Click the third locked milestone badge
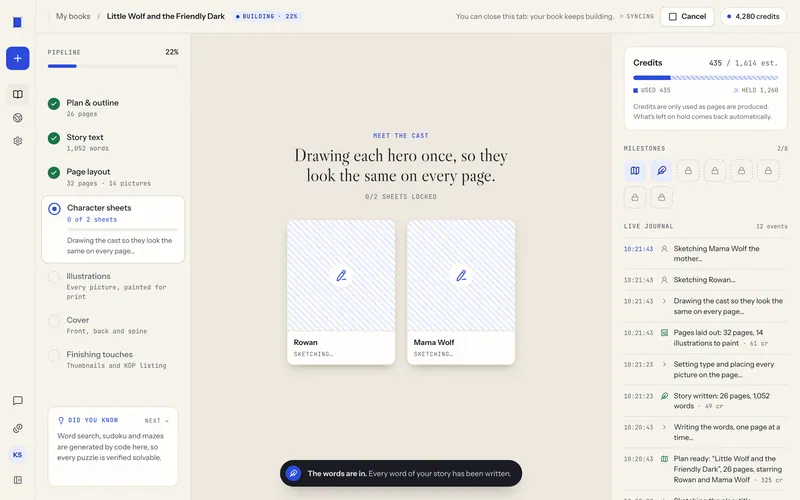Screen dimensions: 800x500 pos(741,170)
